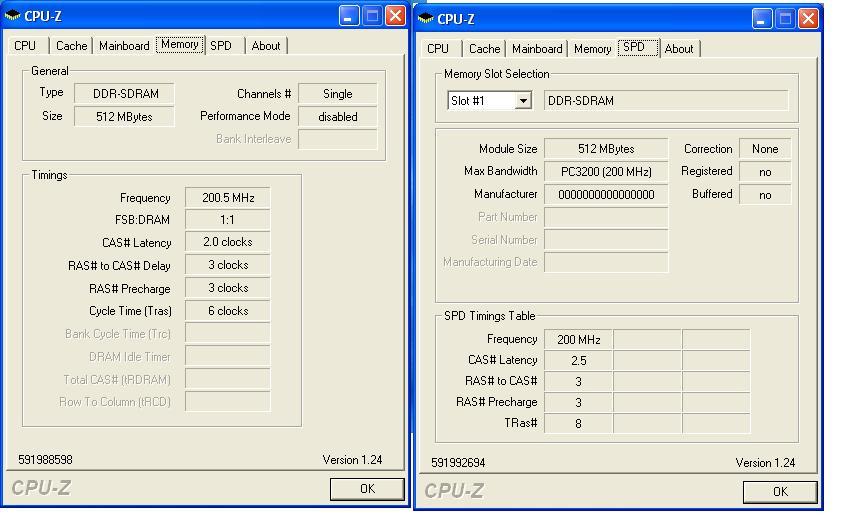This screenshot has width=844, height=515.
Task: Click Frequency value 200.5 MHz
Action: (228, 197)
